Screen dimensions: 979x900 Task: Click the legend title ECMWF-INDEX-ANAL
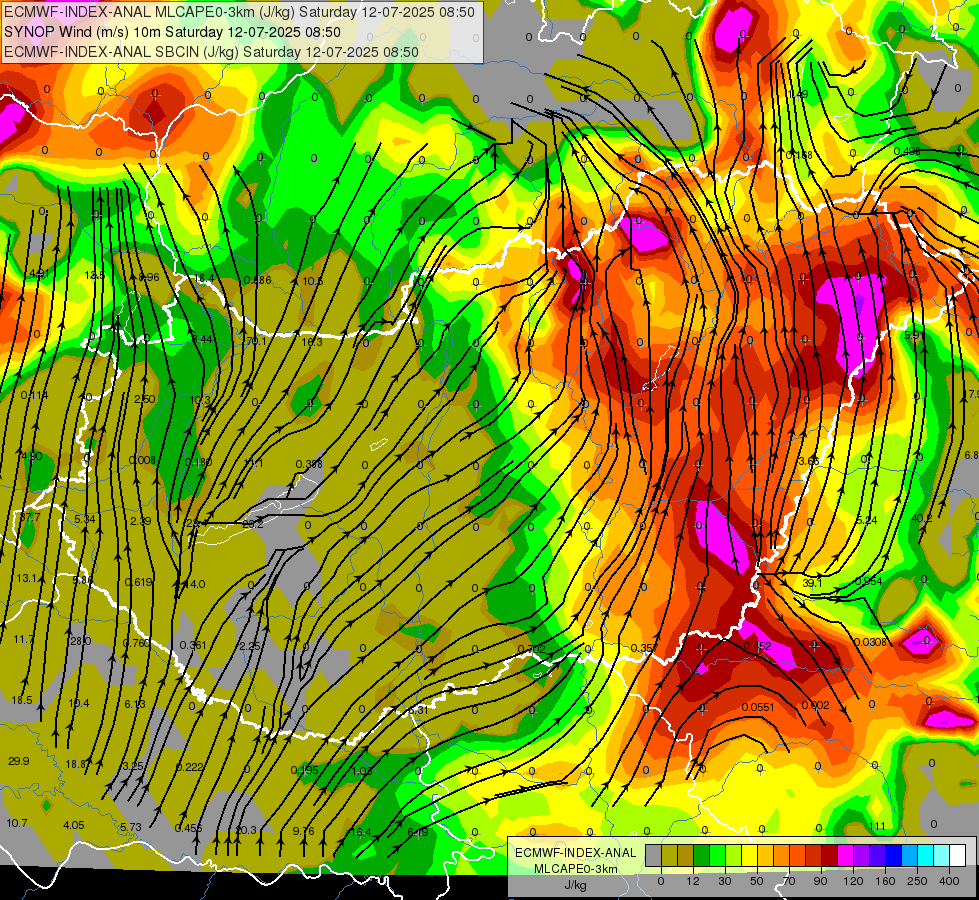pos(576,853)
